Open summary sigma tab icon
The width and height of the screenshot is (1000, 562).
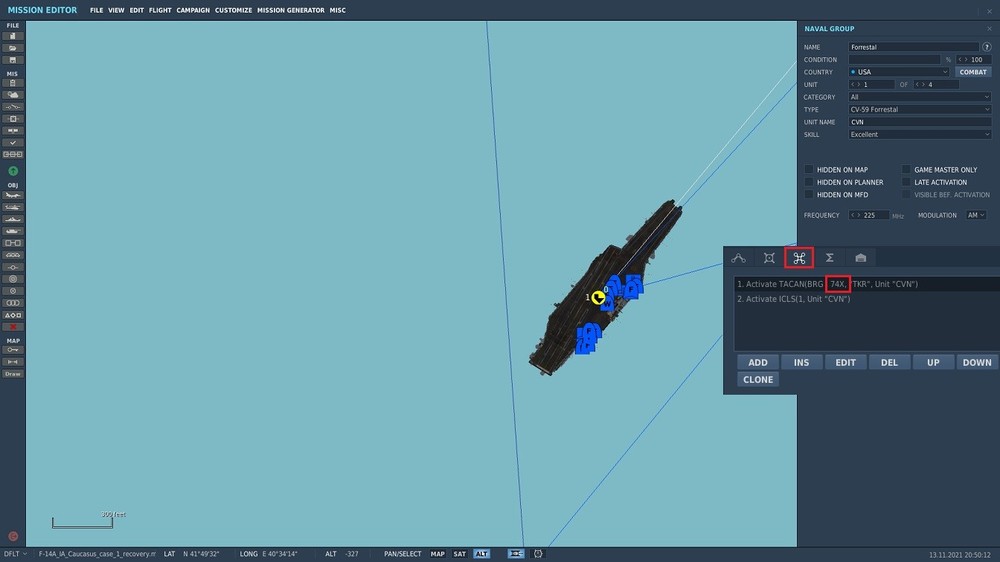(x=830, y=258)
